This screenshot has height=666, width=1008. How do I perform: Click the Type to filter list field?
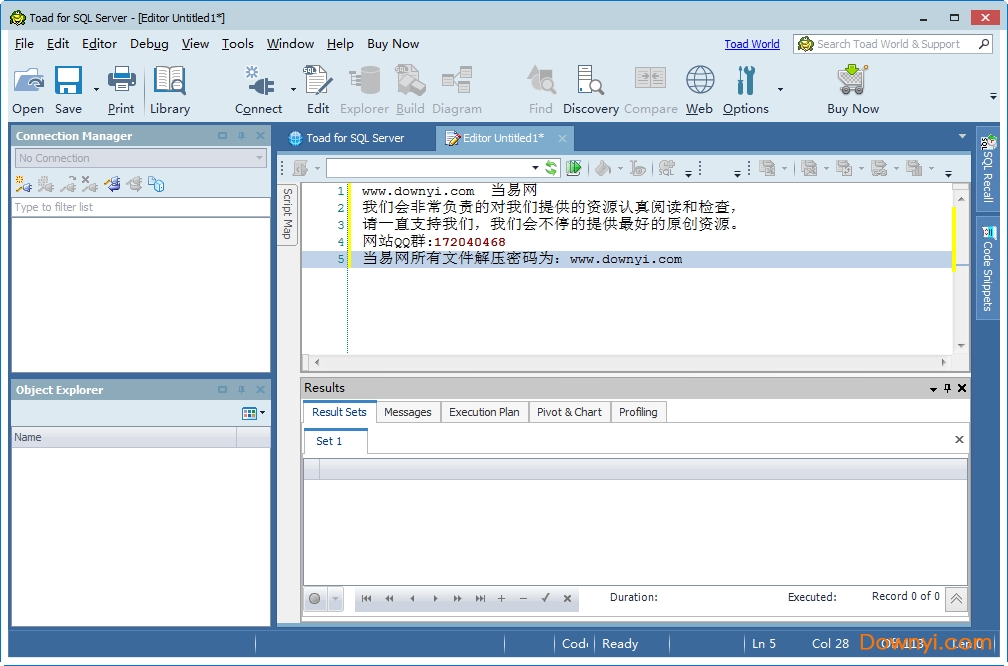140,207
